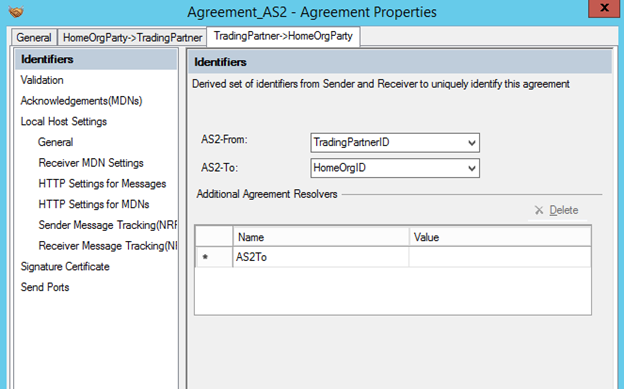Image resolution: width=624 pixels, height=389 pixels.
Task: Select the new row asterisk header
Action: [x=214, y=257]
